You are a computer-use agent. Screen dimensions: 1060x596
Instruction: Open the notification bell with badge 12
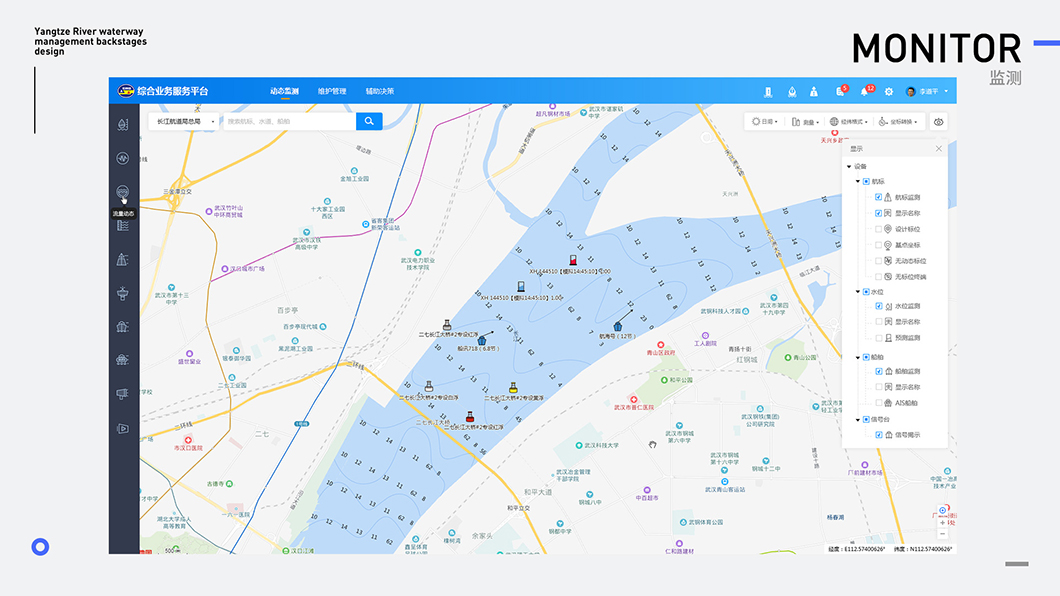point(864,91)
